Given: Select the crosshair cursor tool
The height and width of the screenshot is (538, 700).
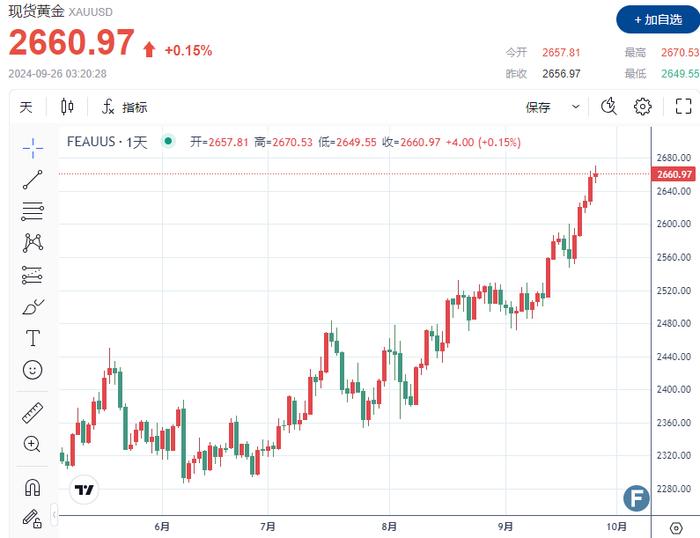Looking at the screenshot, I should point(32,147).
